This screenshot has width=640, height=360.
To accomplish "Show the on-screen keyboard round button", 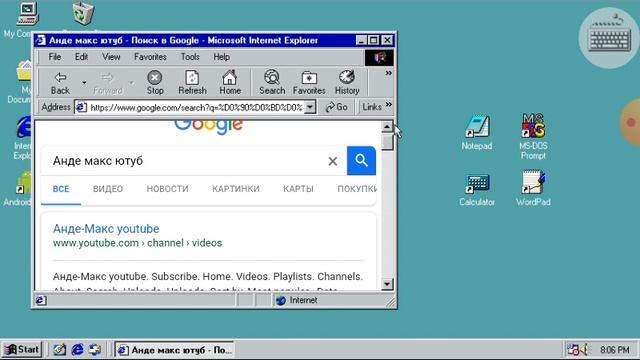I will coord(609,38).
